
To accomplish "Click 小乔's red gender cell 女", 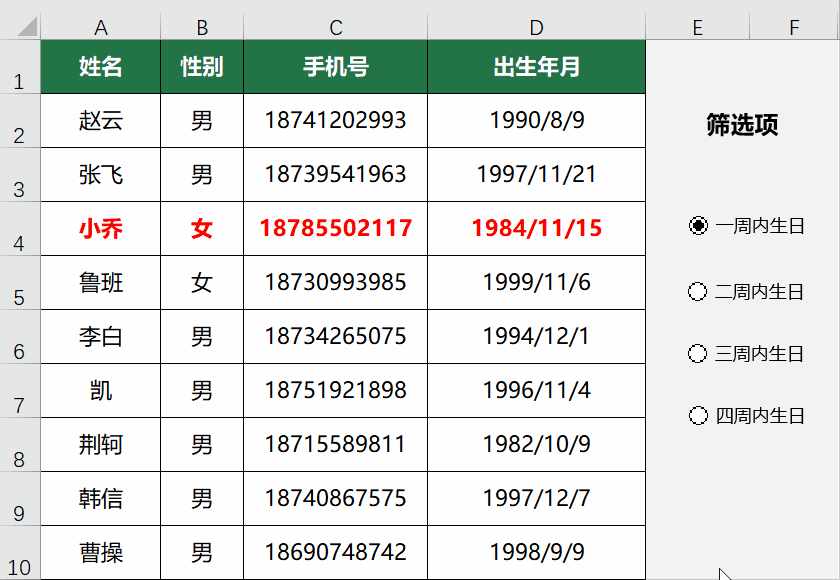I will [x=202, y=229].
